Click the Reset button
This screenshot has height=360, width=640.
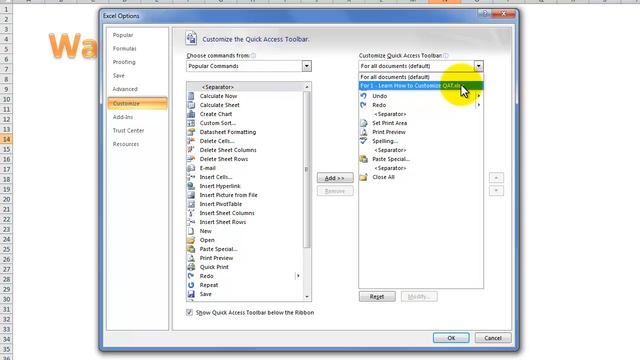tap(377, 297)
